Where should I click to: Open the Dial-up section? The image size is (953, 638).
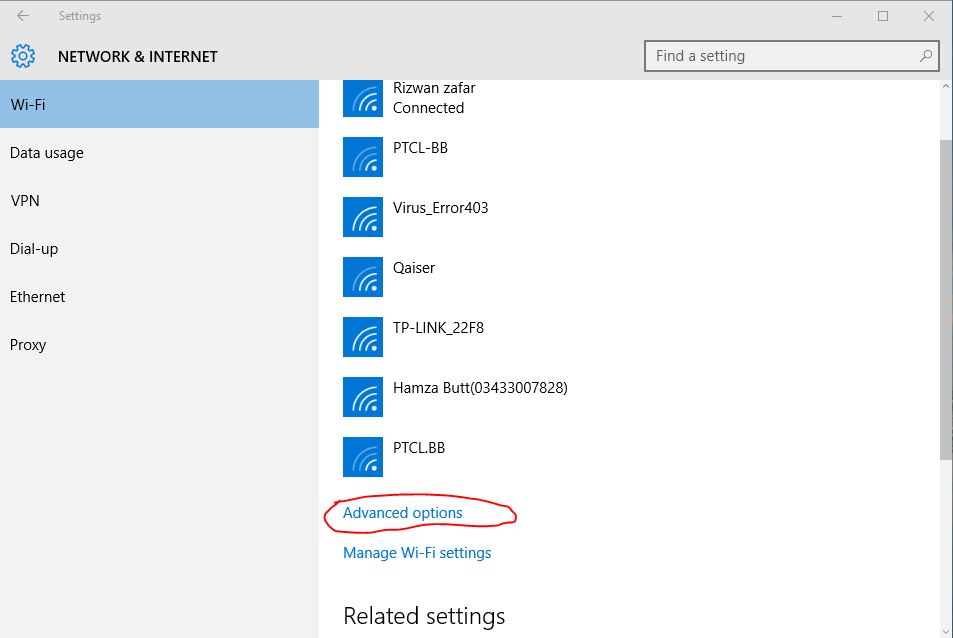pos(159,249)
